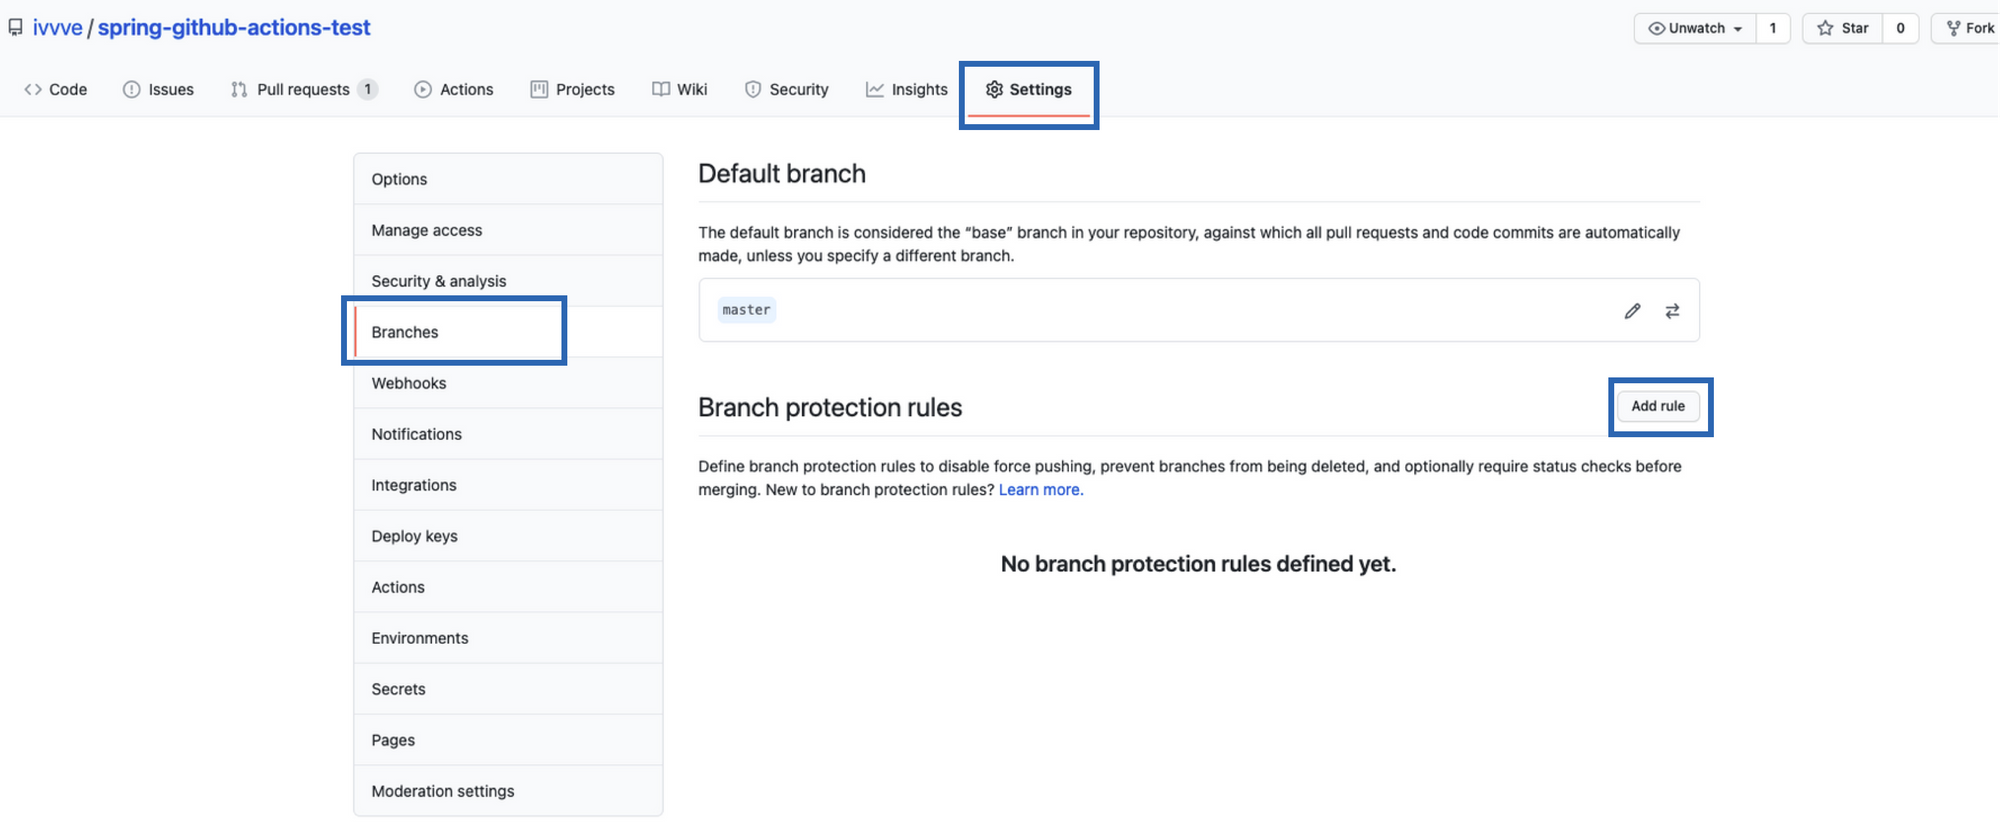Open Integrations settings
Screen dimensions: 2000x824
click(x=508, y=485)
